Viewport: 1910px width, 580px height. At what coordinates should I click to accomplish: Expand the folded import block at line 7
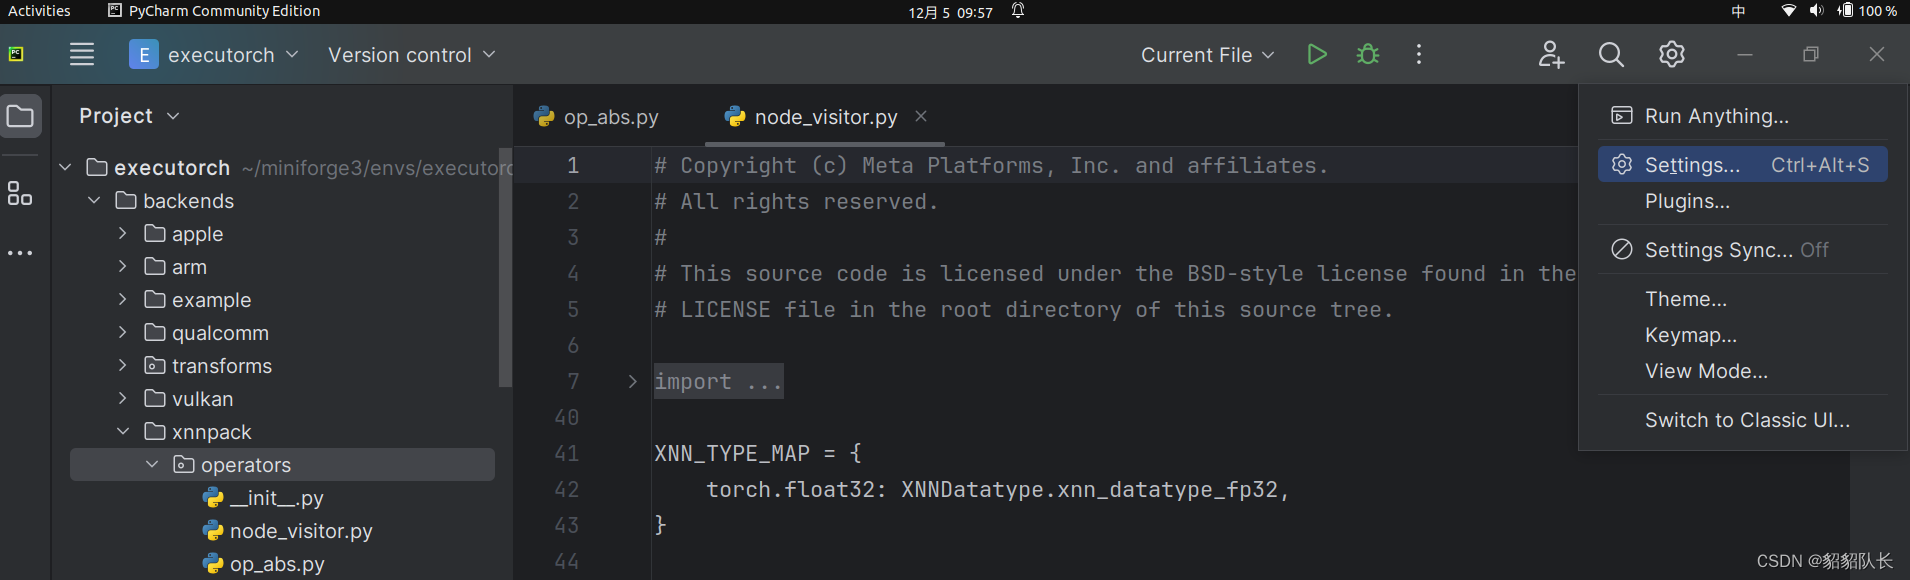632,381
